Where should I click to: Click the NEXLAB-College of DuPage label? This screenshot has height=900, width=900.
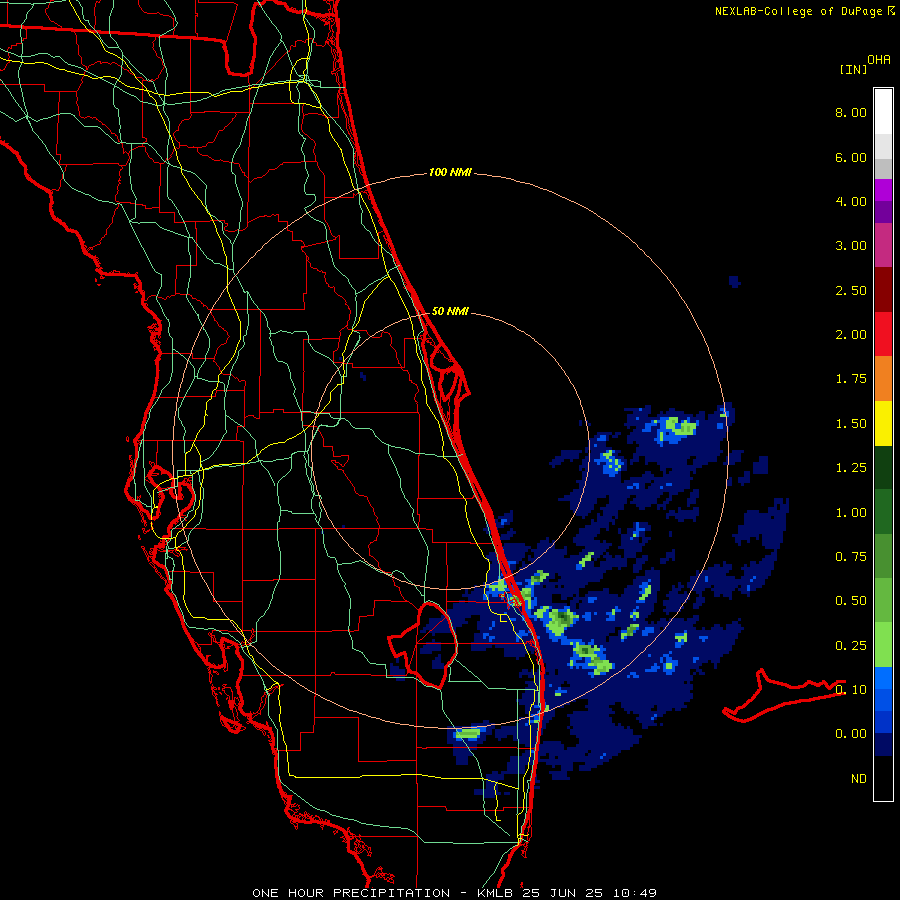pyautogui.click(x=798, y=11)
